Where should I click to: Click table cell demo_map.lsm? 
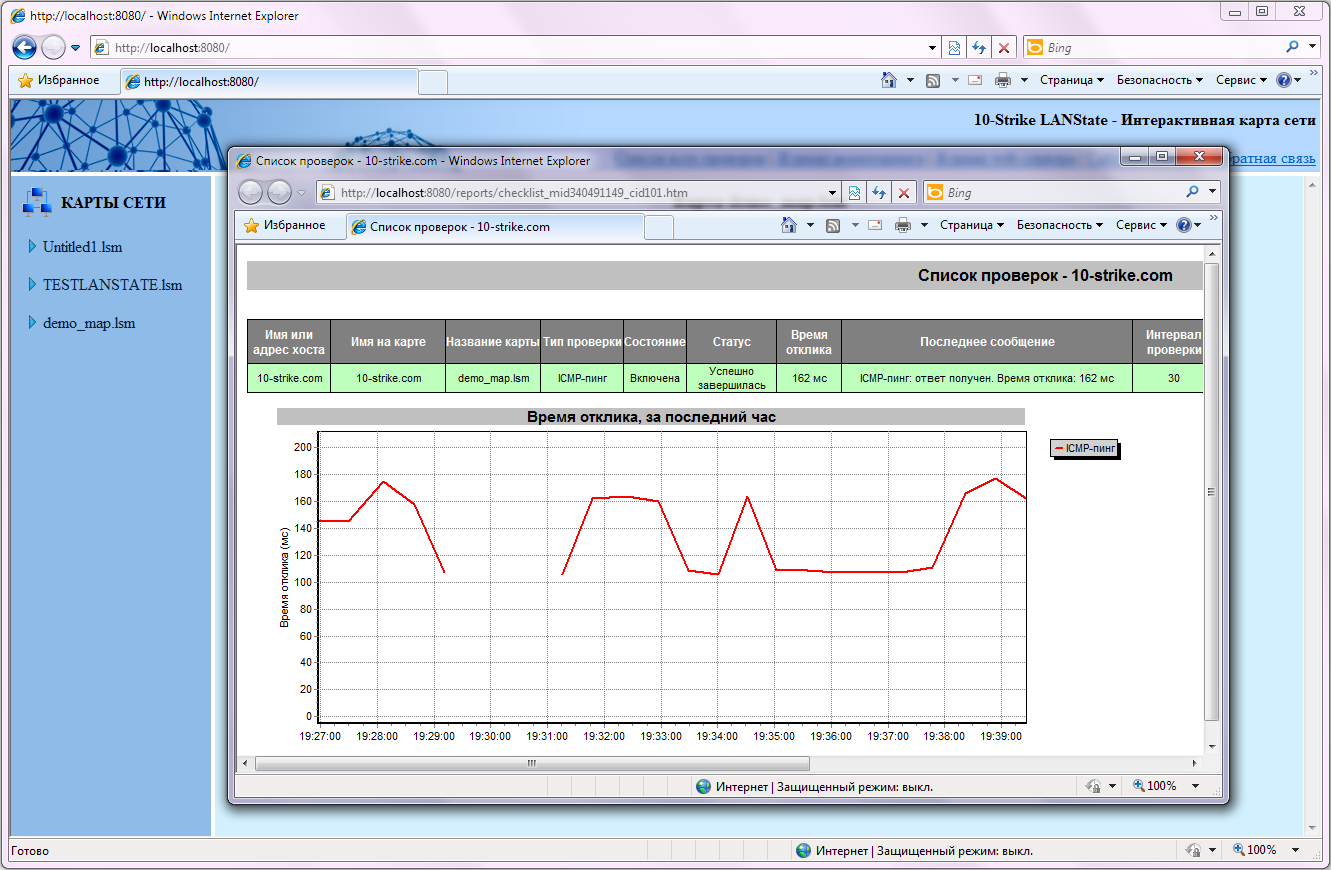pyautogui.click(x=494, y=378)
